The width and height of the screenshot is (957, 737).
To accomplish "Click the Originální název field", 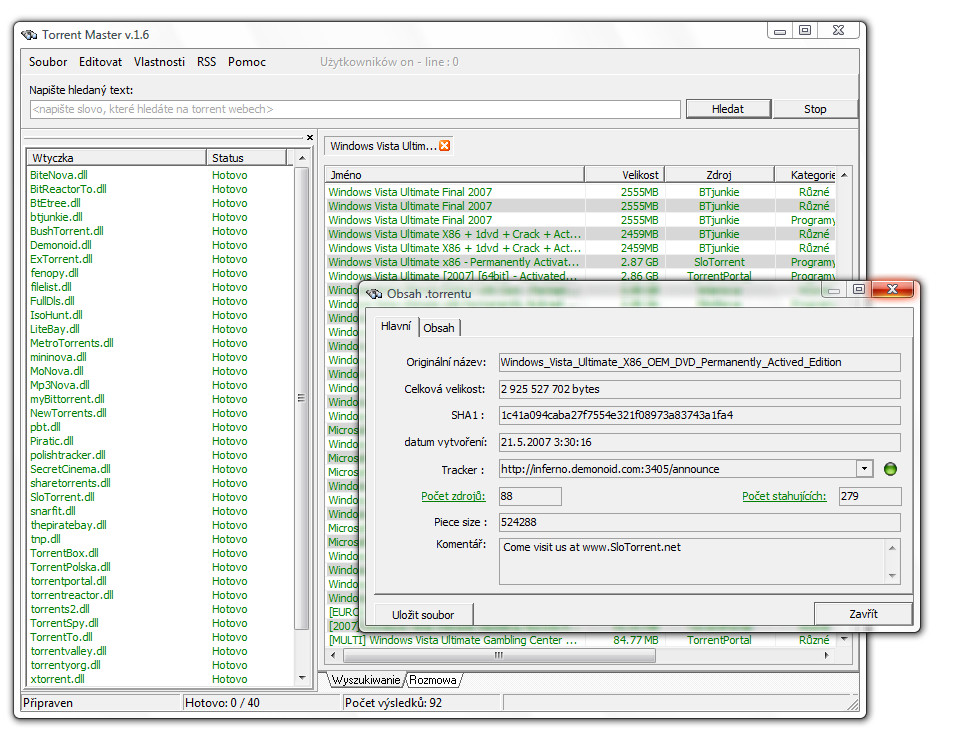I will (699, 362).
